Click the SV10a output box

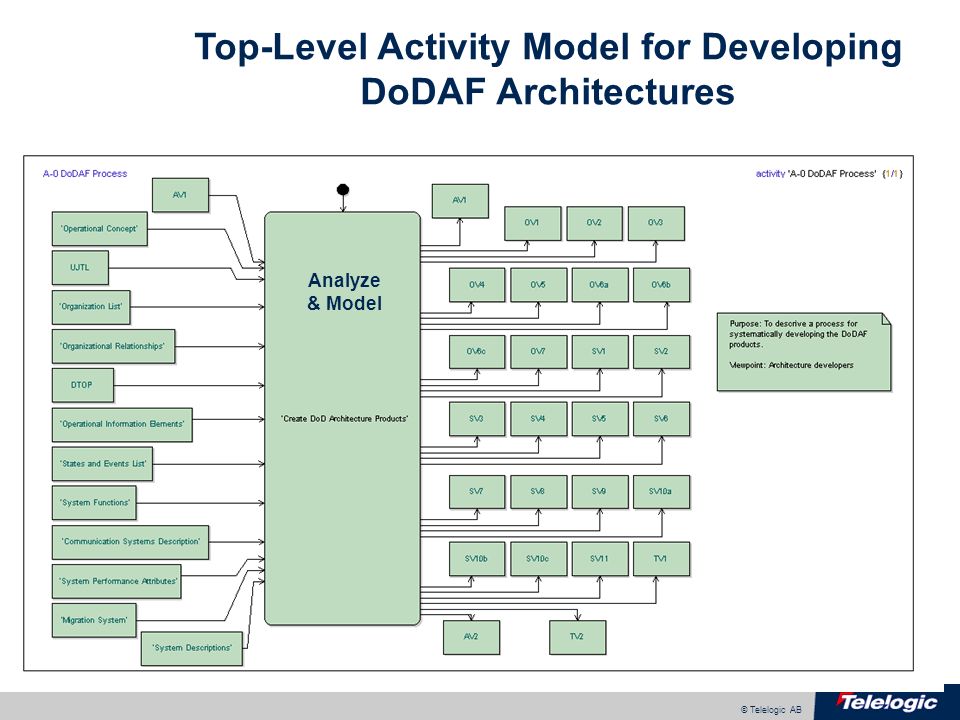[x=661, y=492]
